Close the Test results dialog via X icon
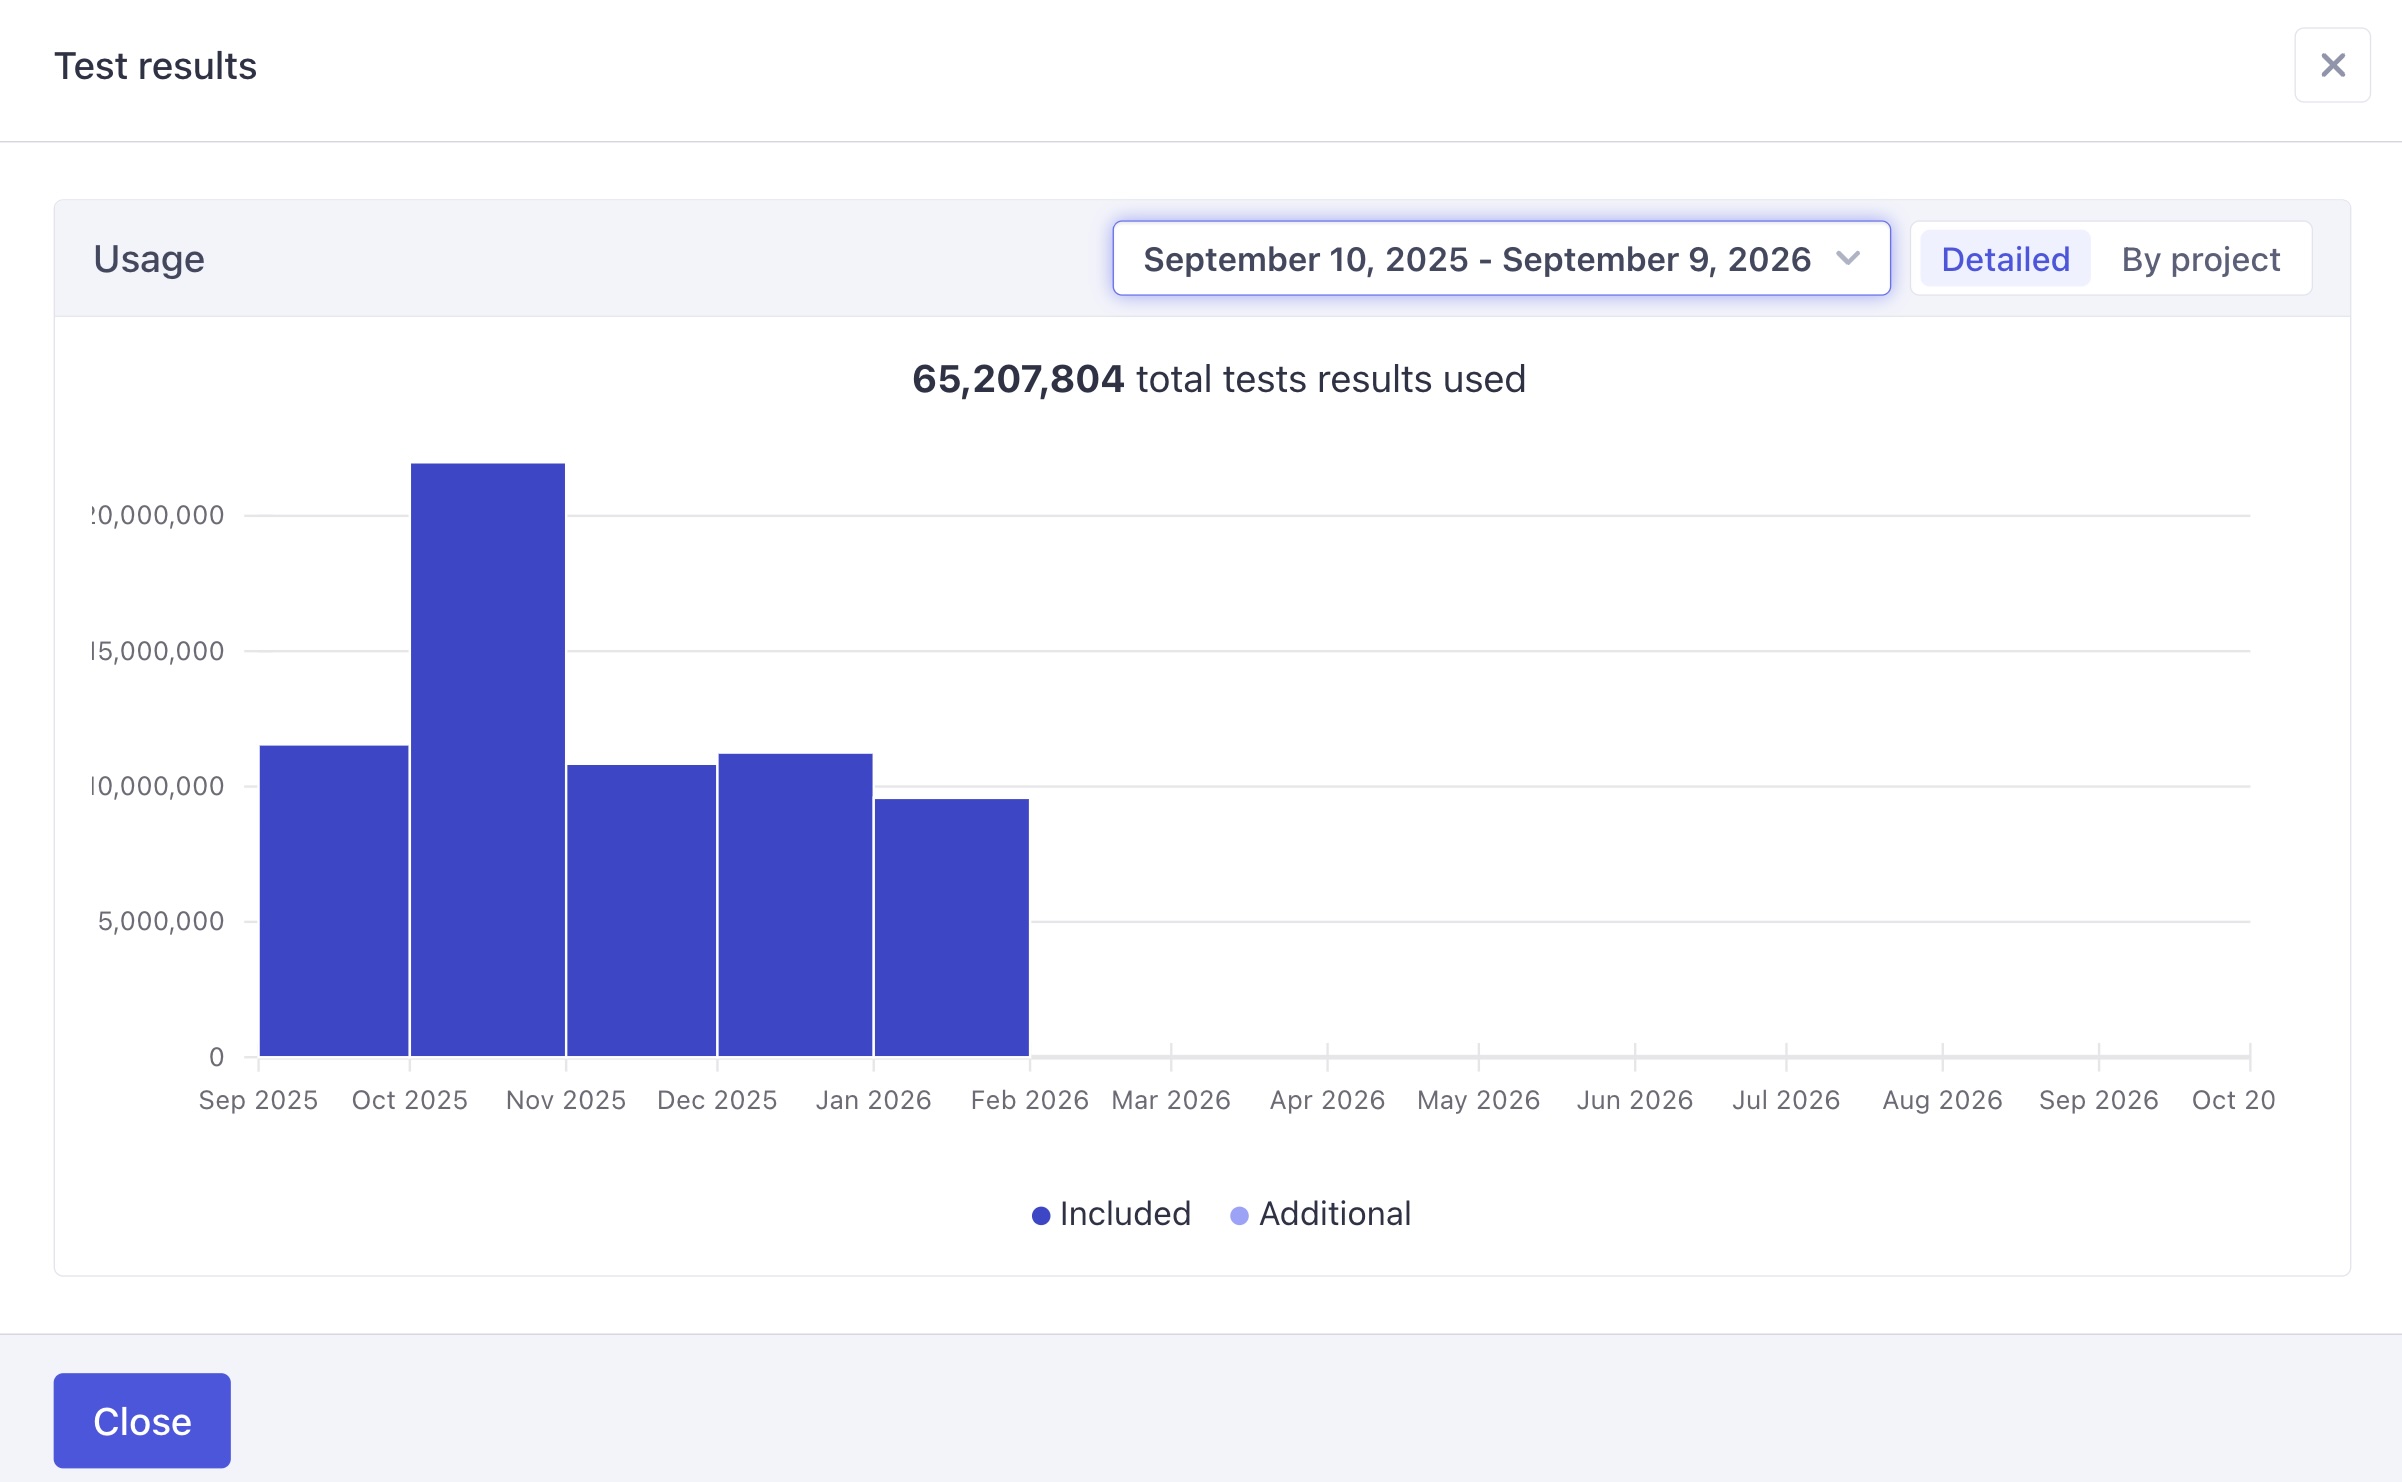2402x1482 pixels. coord(2332,64)
